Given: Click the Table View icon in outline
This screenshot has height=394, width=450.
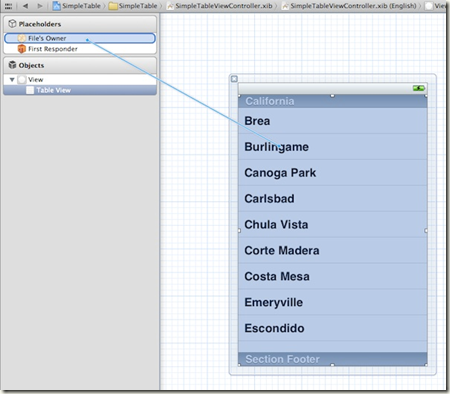Looking at the screenshot, I should click(30, 90).
